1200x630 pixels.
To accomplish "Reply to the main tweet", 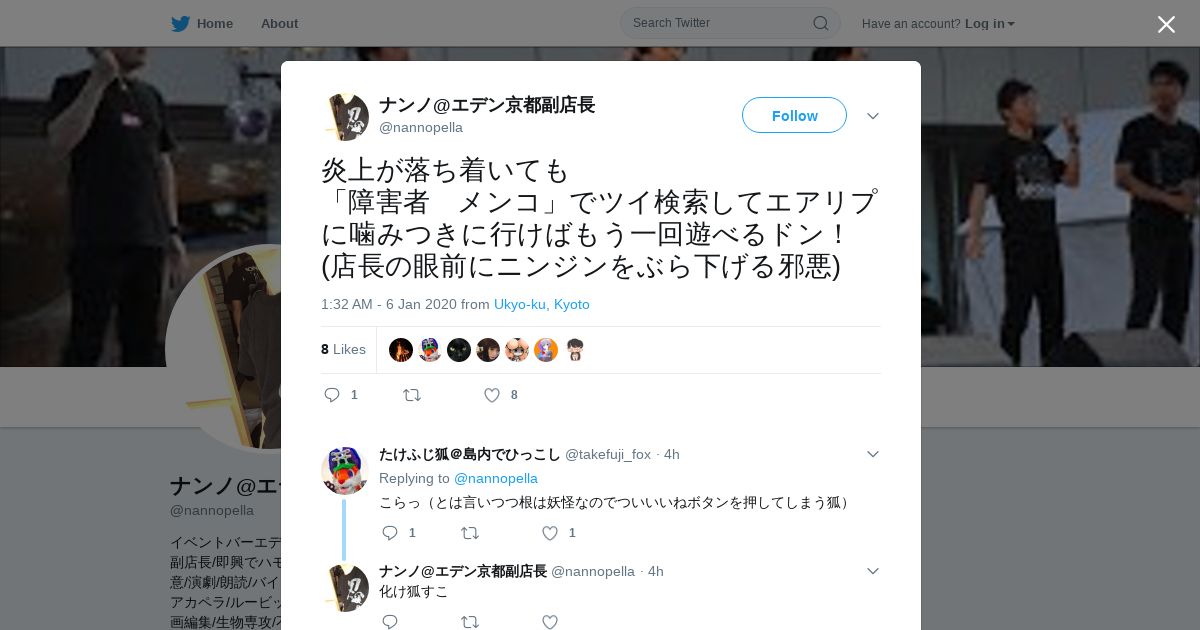I will pos(332,395).
